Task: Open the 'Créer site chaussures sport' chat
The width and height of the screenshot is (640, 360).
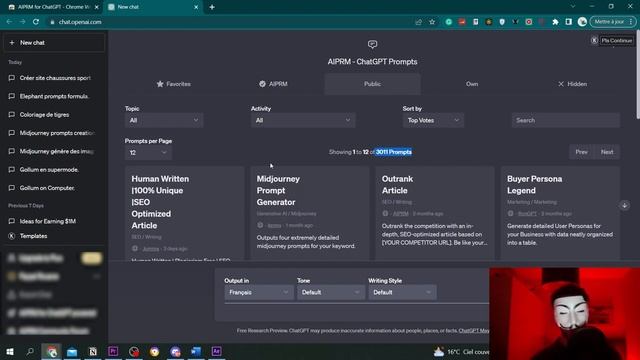Action: [x=54, y=78]
